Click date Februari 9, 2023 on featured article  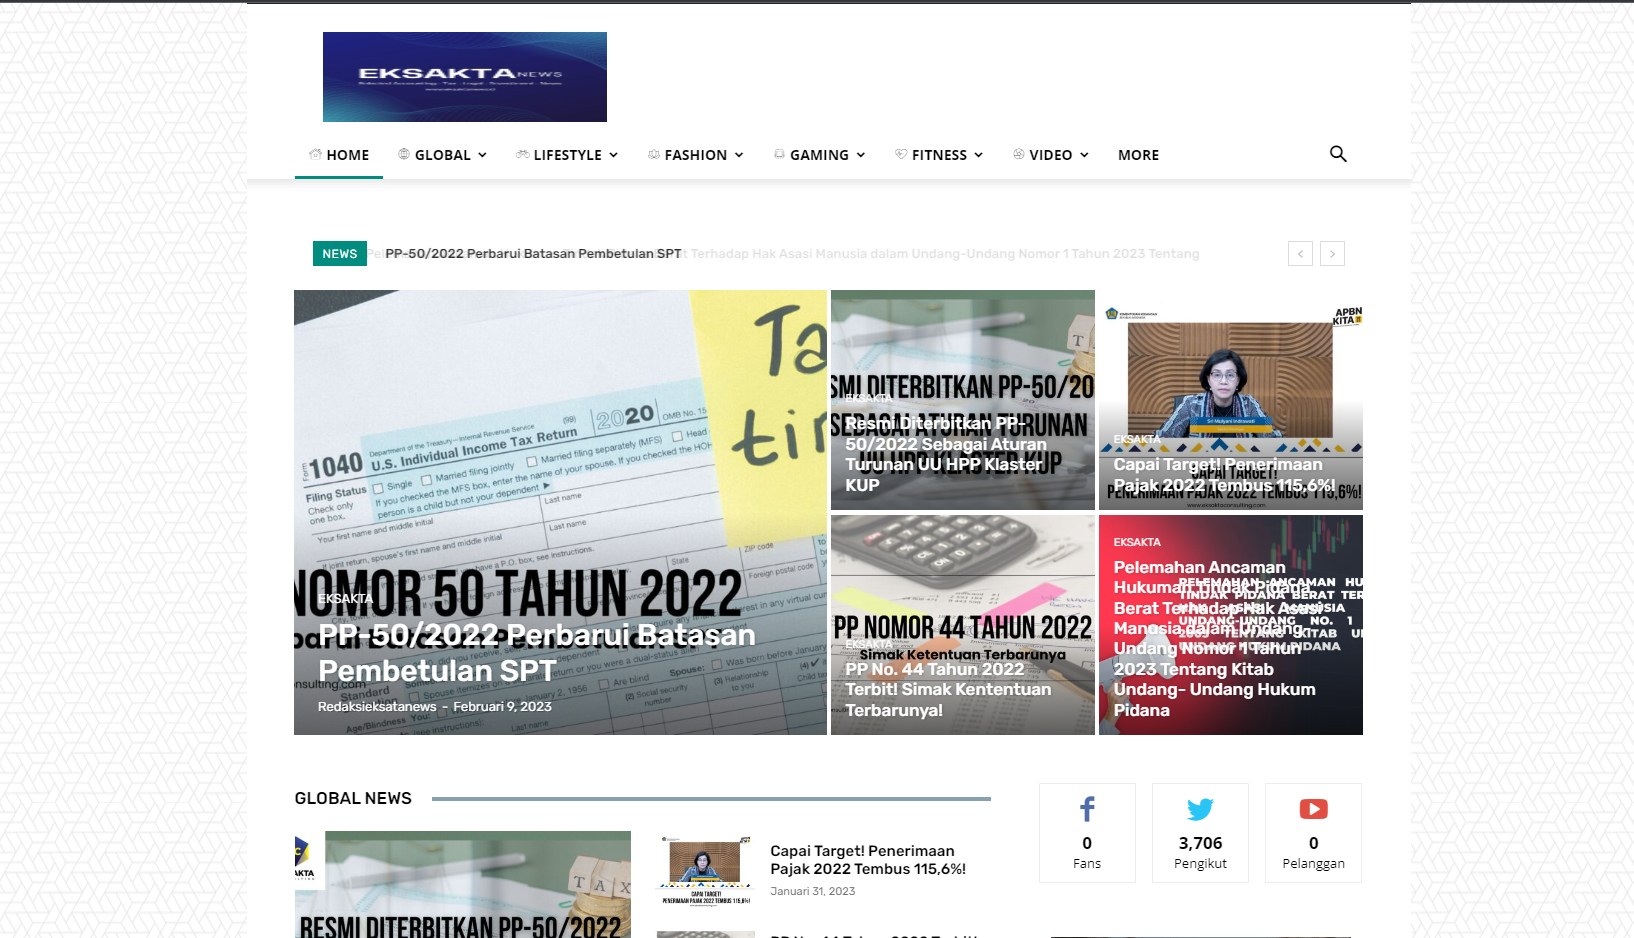point(503,706)
